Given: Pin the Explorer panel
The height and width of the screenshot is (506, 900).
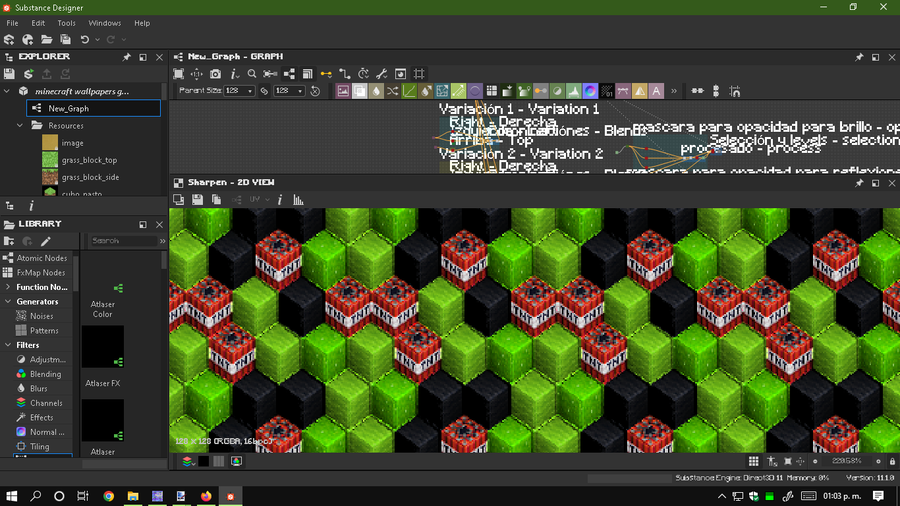Looking at the screenshot, I should tap(126, 57).
